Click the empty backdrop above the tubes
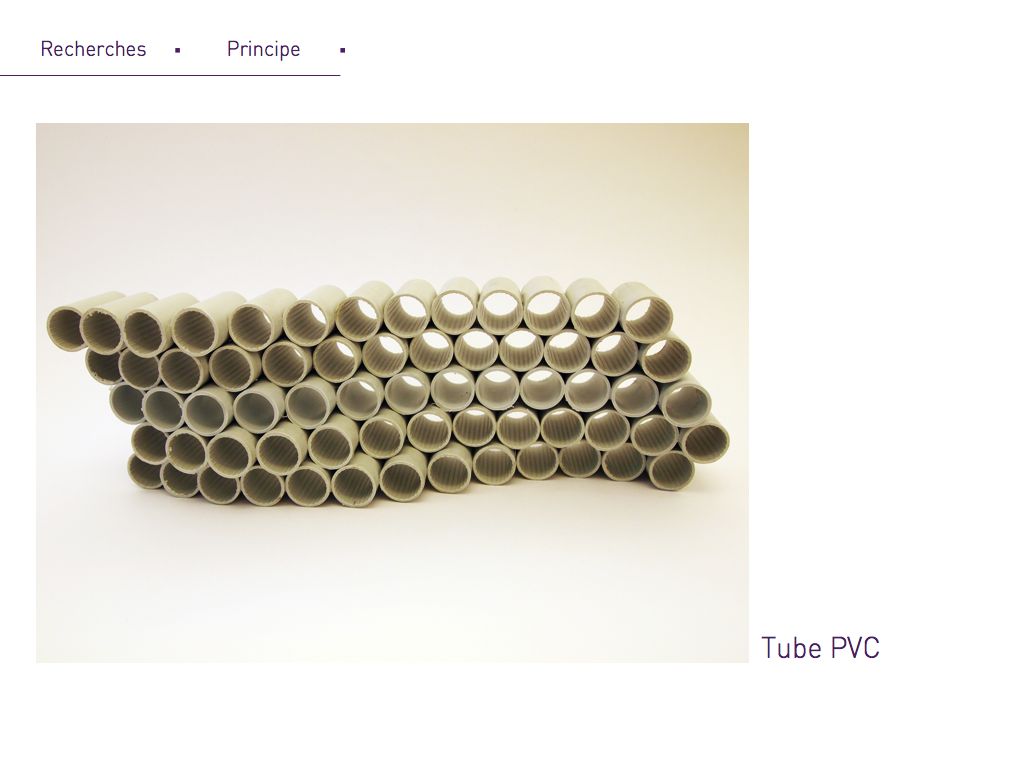 [x=392, y=196]
